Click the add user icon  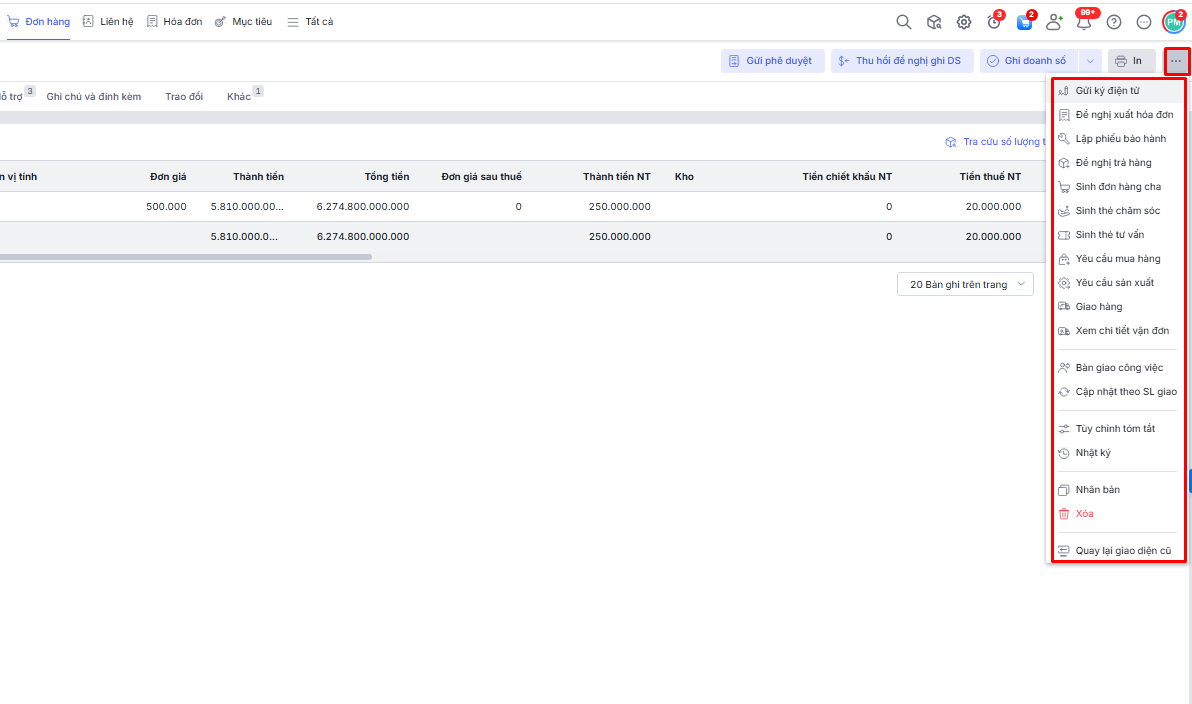pos(1053,22)
